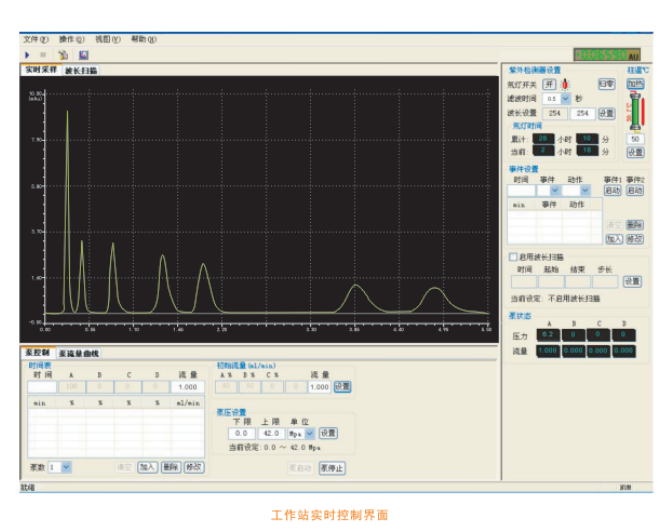Switch to the 波长扫描 tab
672x531 pixels.
tap(81, 71)
